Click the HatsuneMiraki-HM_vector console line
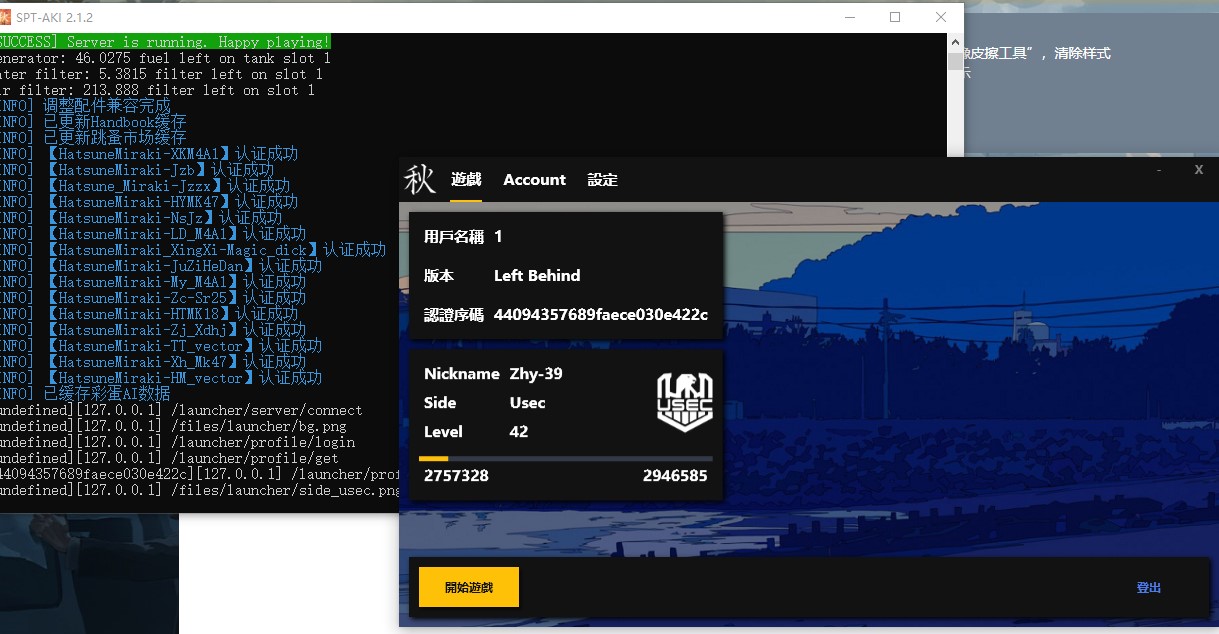The height and width of the screenshot is (634, 1219). pyautogui.click(x=161, y=378)
